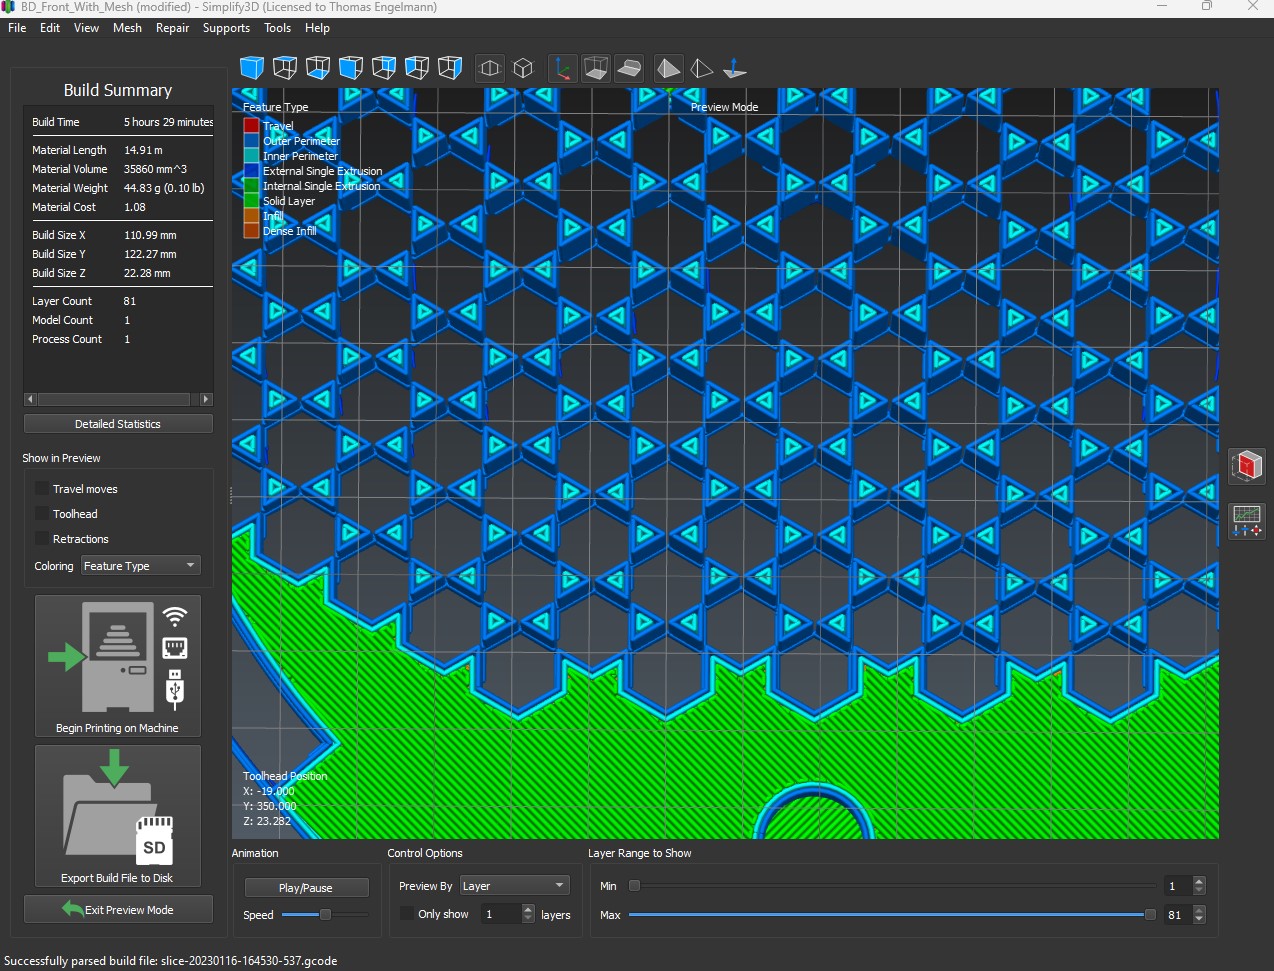Enable the Travel moves checkbox
Viewport: 1274px width, 971px height.
tap(42, 489)
